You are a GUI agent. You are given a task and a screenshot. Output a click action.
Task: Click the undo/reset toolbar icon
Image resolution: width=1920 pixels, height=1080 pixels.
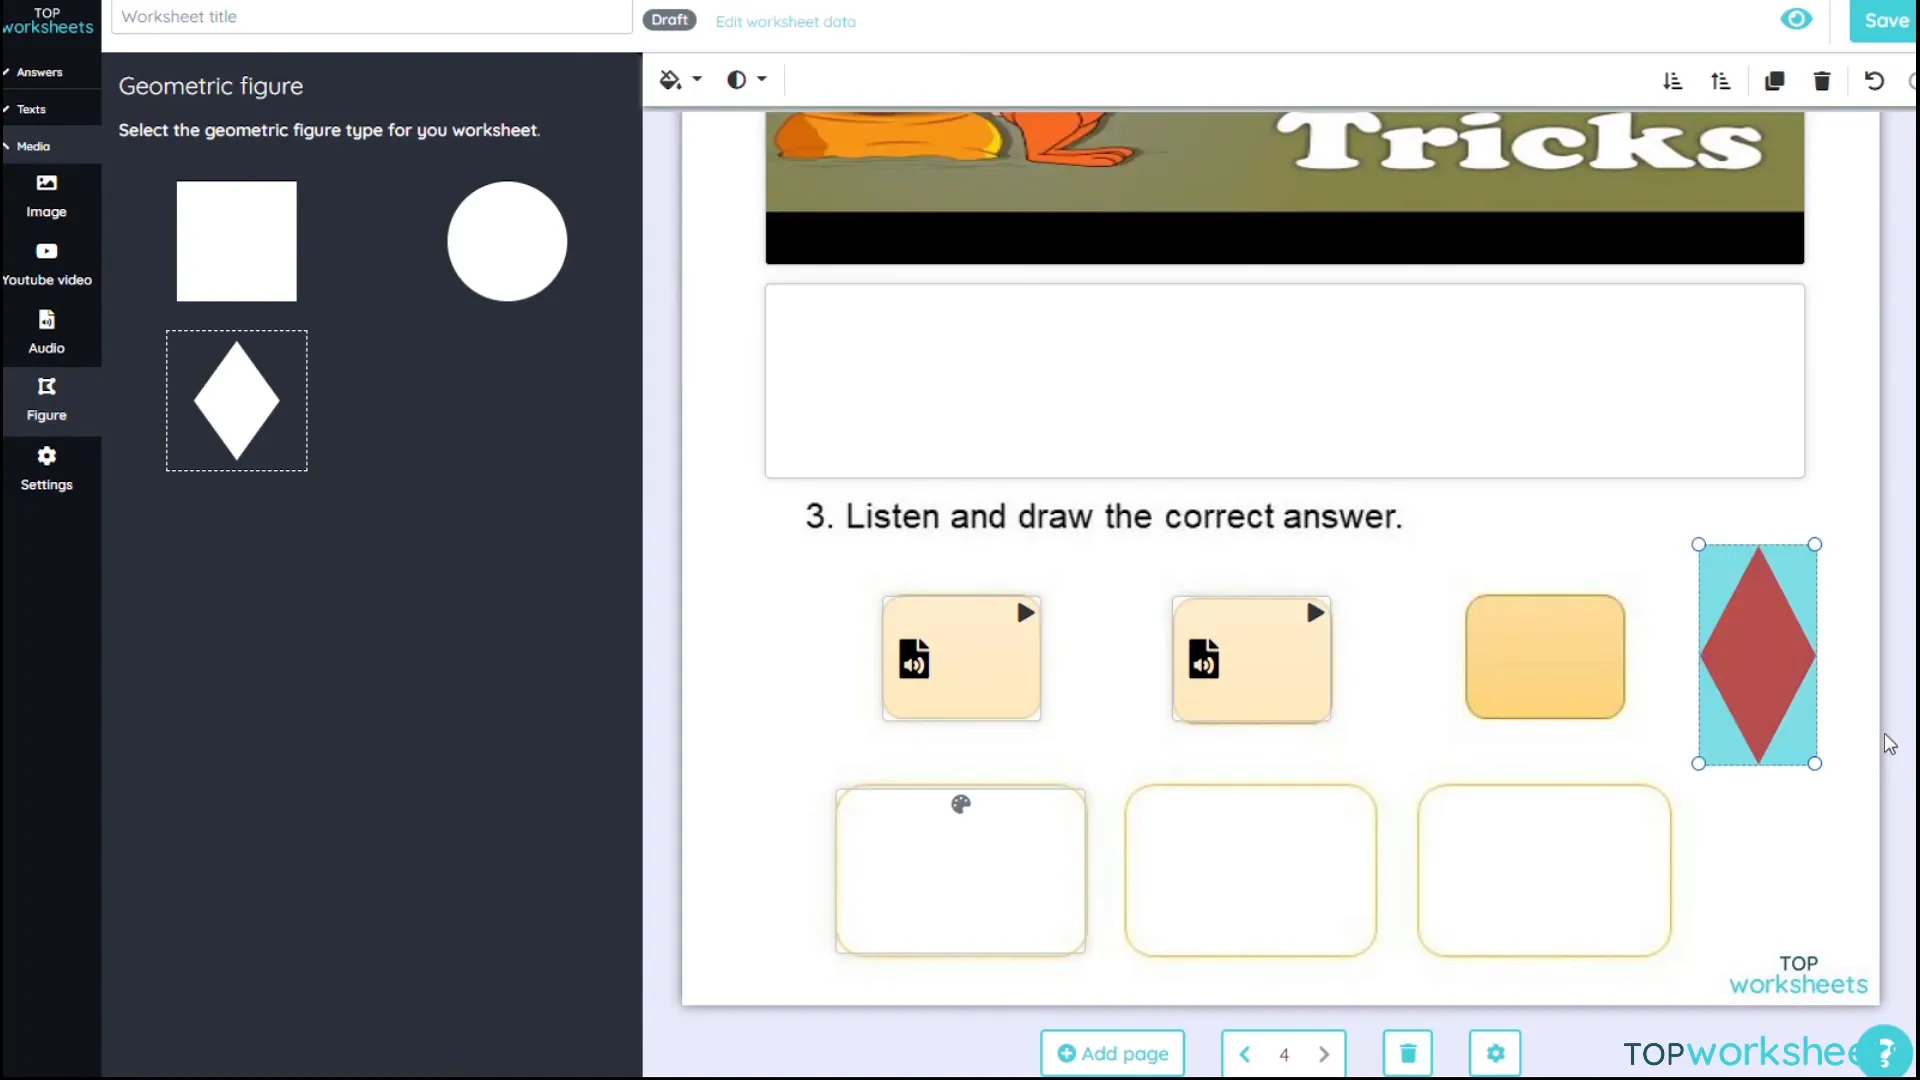point(1874,80)
